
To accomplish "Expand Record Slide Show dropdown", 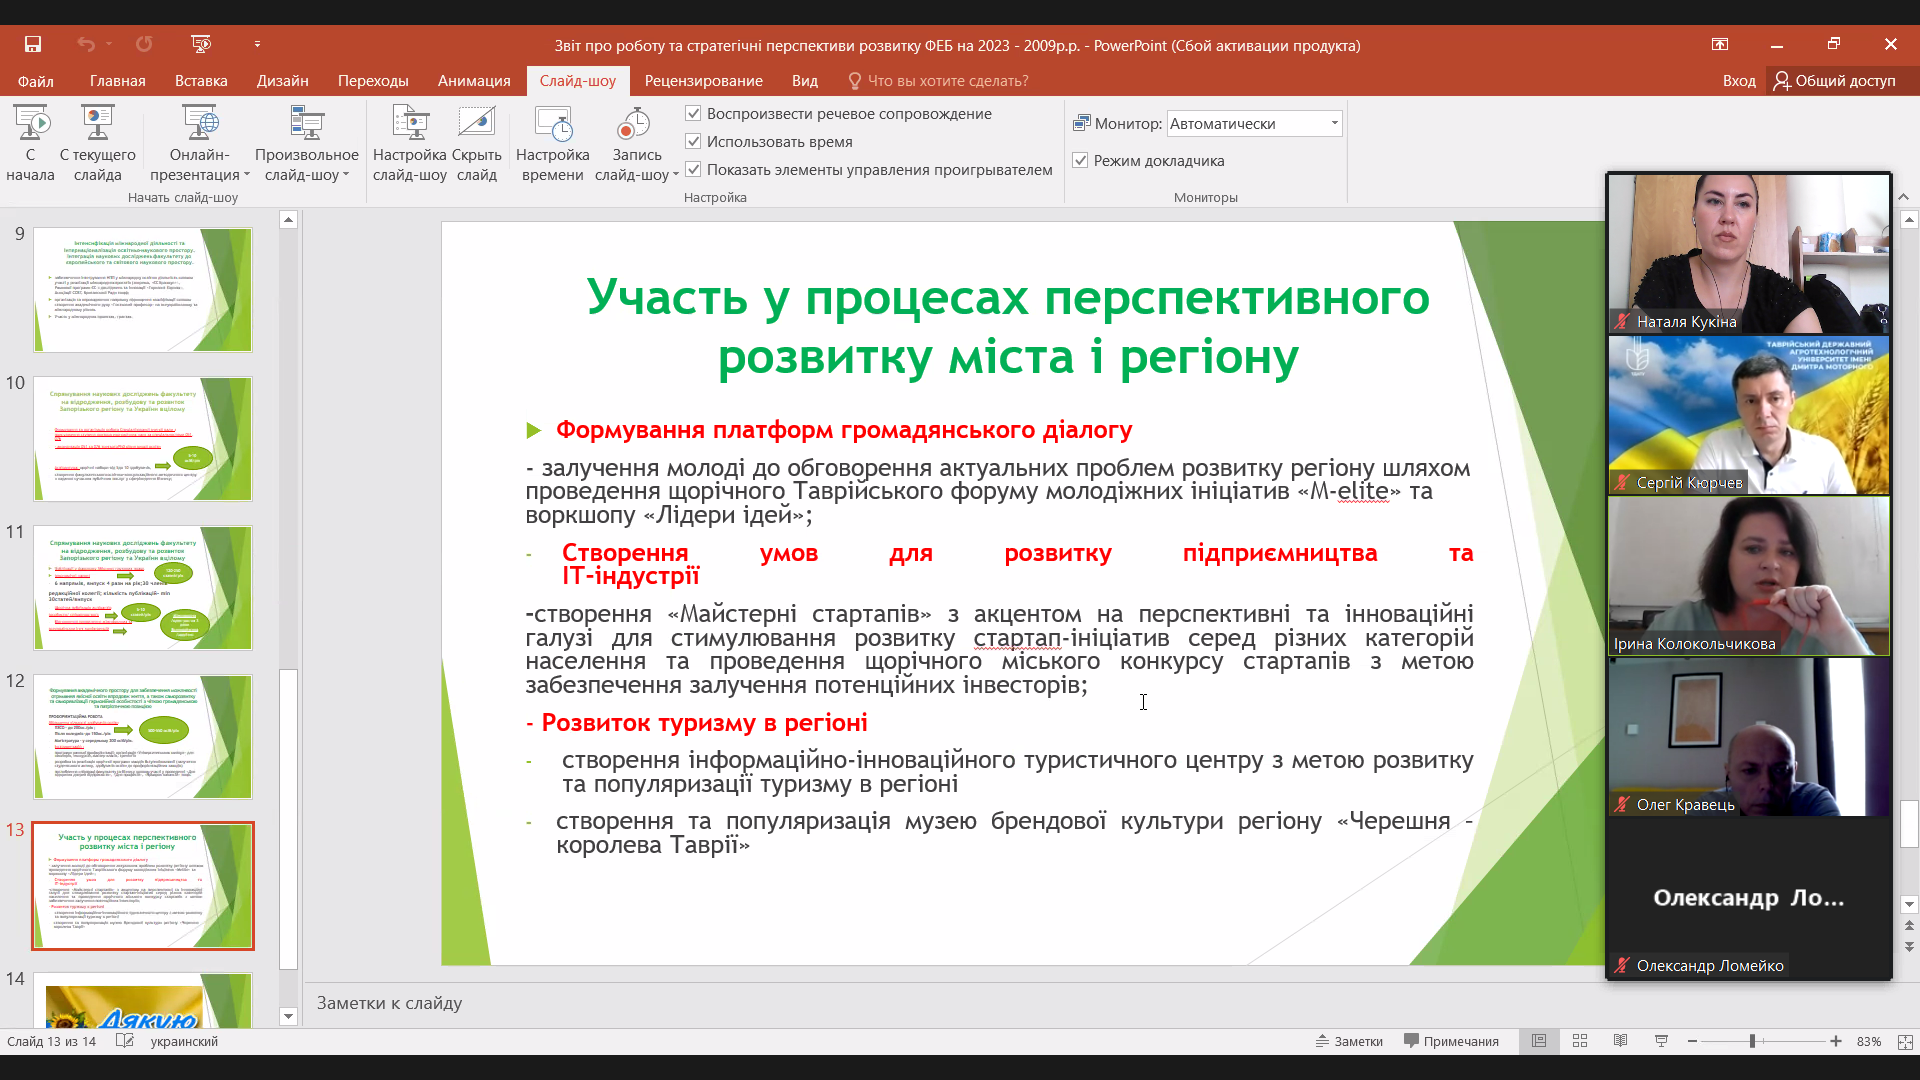I will pyautogui.click(x=676, y=175).
